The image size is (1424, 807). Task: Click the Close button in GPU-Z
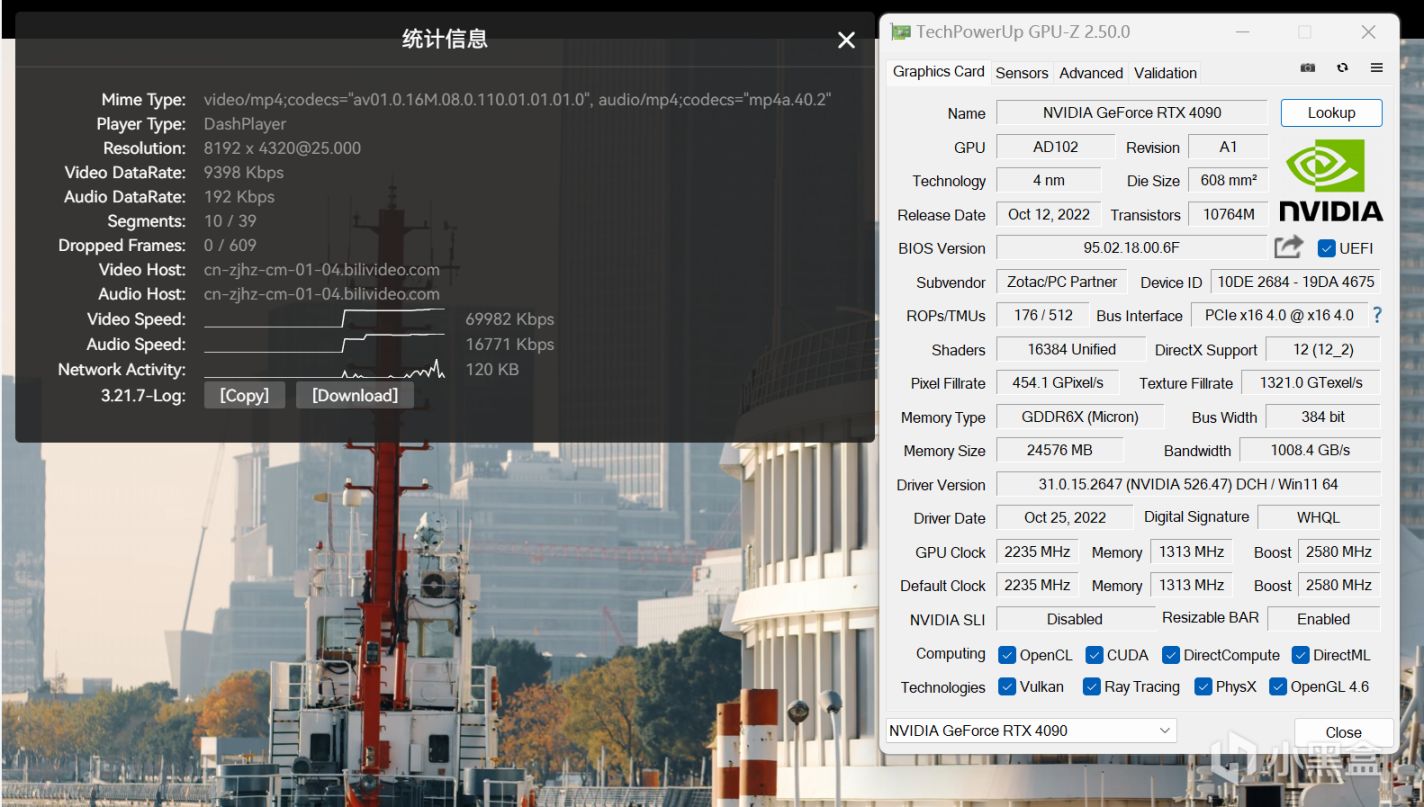click(x=1343, y=732)
